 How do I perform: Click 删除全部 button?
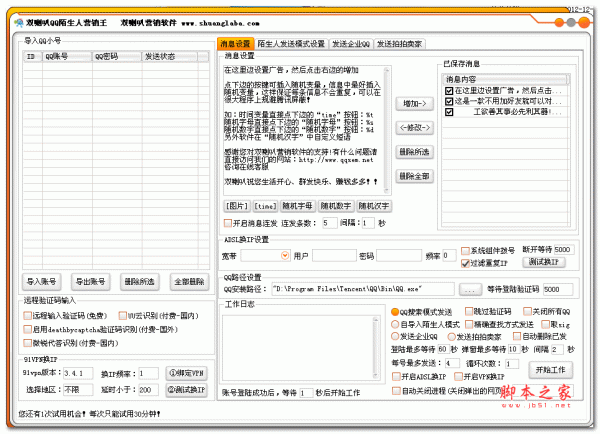pyautogui.click(x=414, y=176)
